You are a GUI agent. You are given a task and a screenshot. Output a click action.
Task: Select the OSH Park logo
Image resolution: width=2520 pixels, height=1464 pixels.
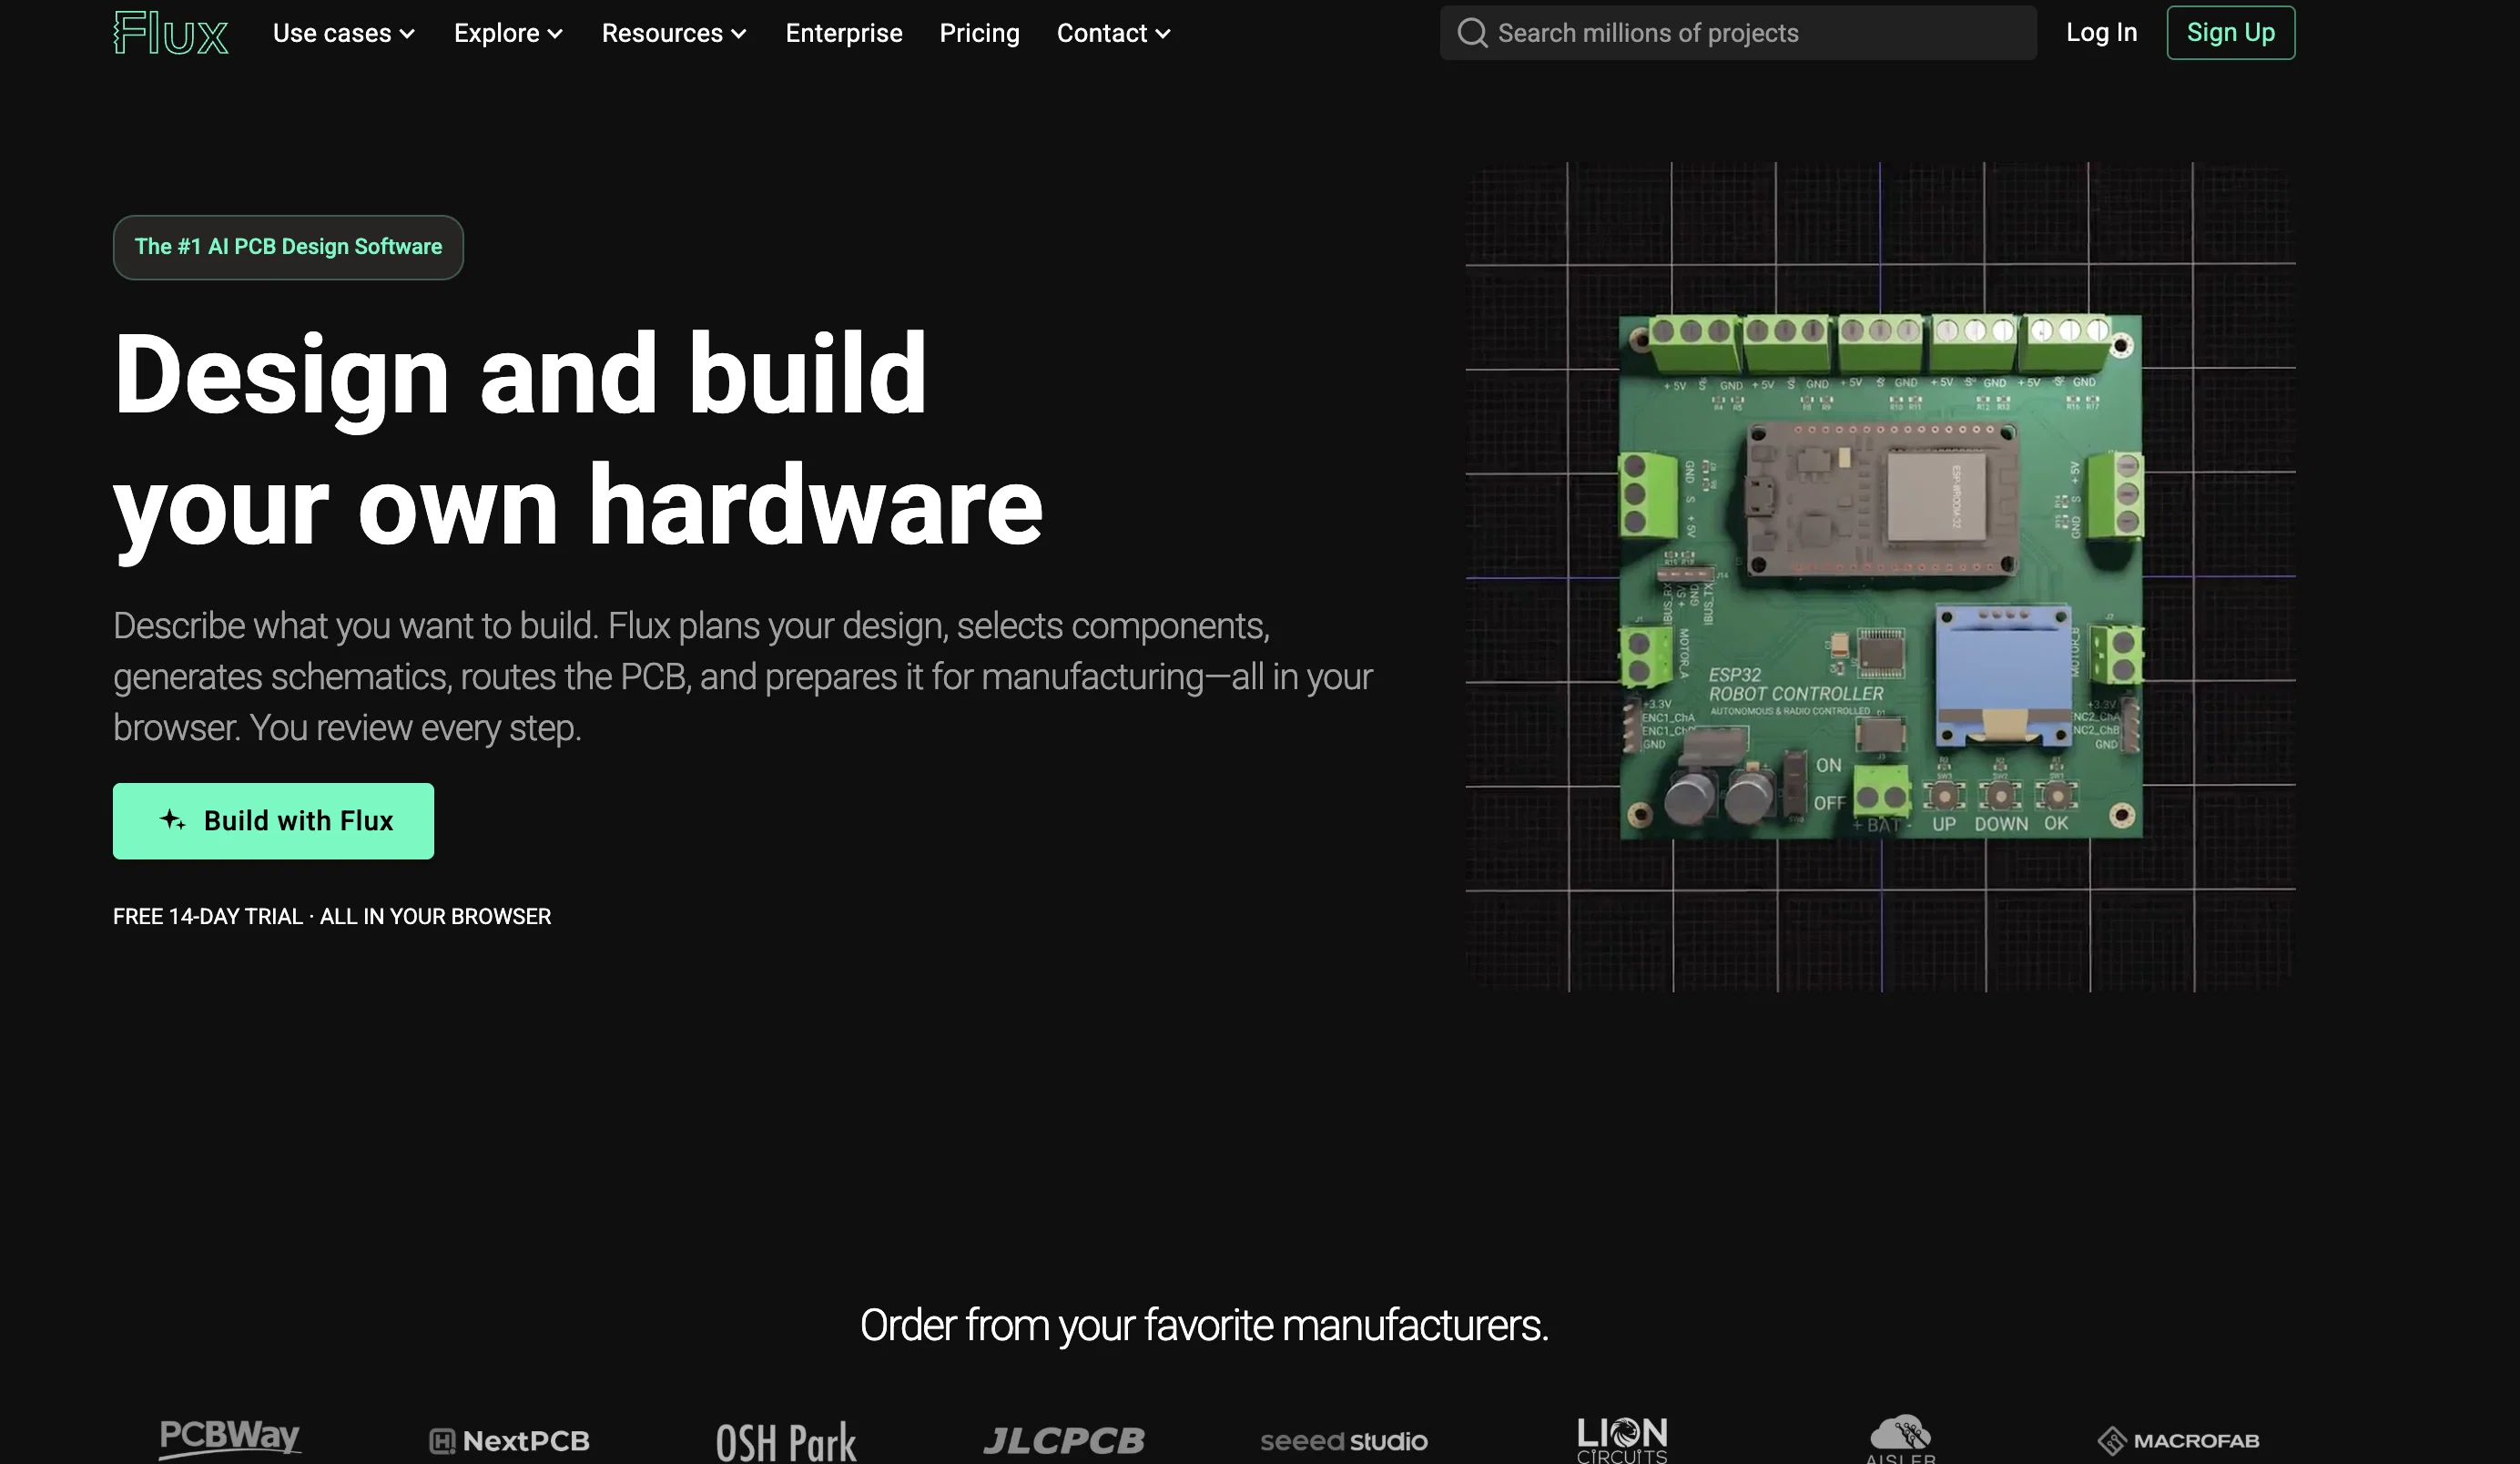[x=786, y=1442]
